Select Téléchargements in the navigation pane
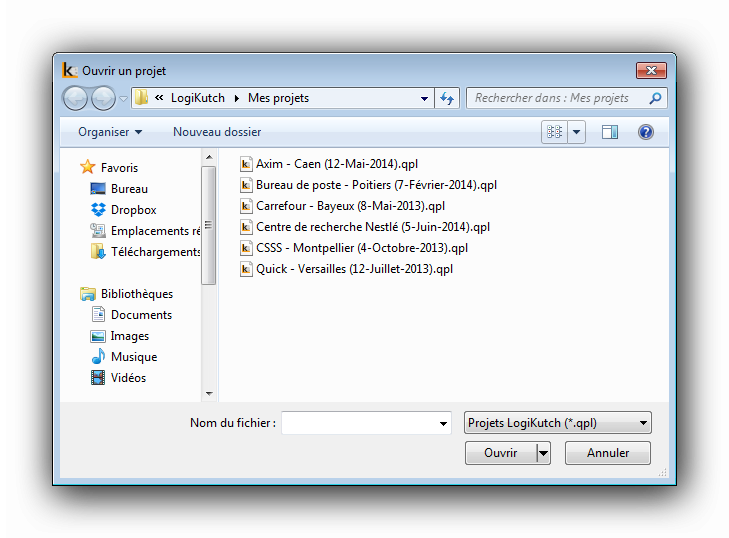 pos(155,252)
